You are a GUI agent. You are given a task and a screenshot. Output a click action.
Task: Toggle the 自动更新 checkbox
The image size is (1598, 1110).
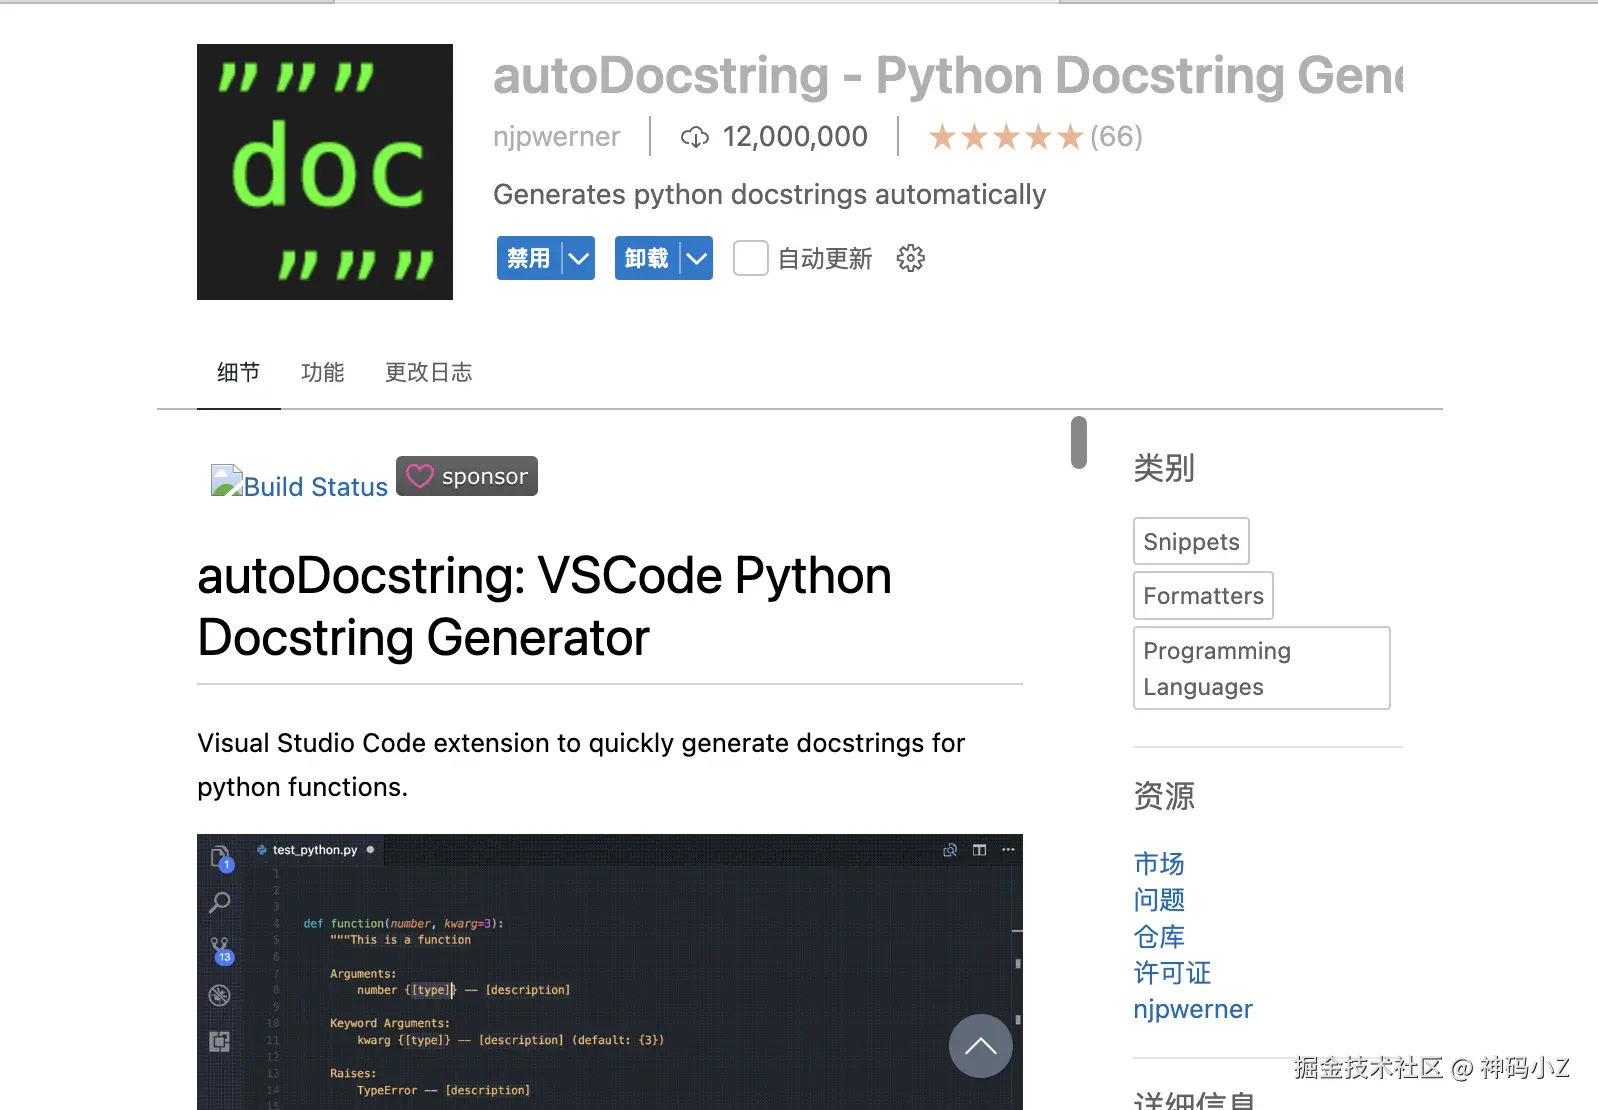(x=750, y=258)
